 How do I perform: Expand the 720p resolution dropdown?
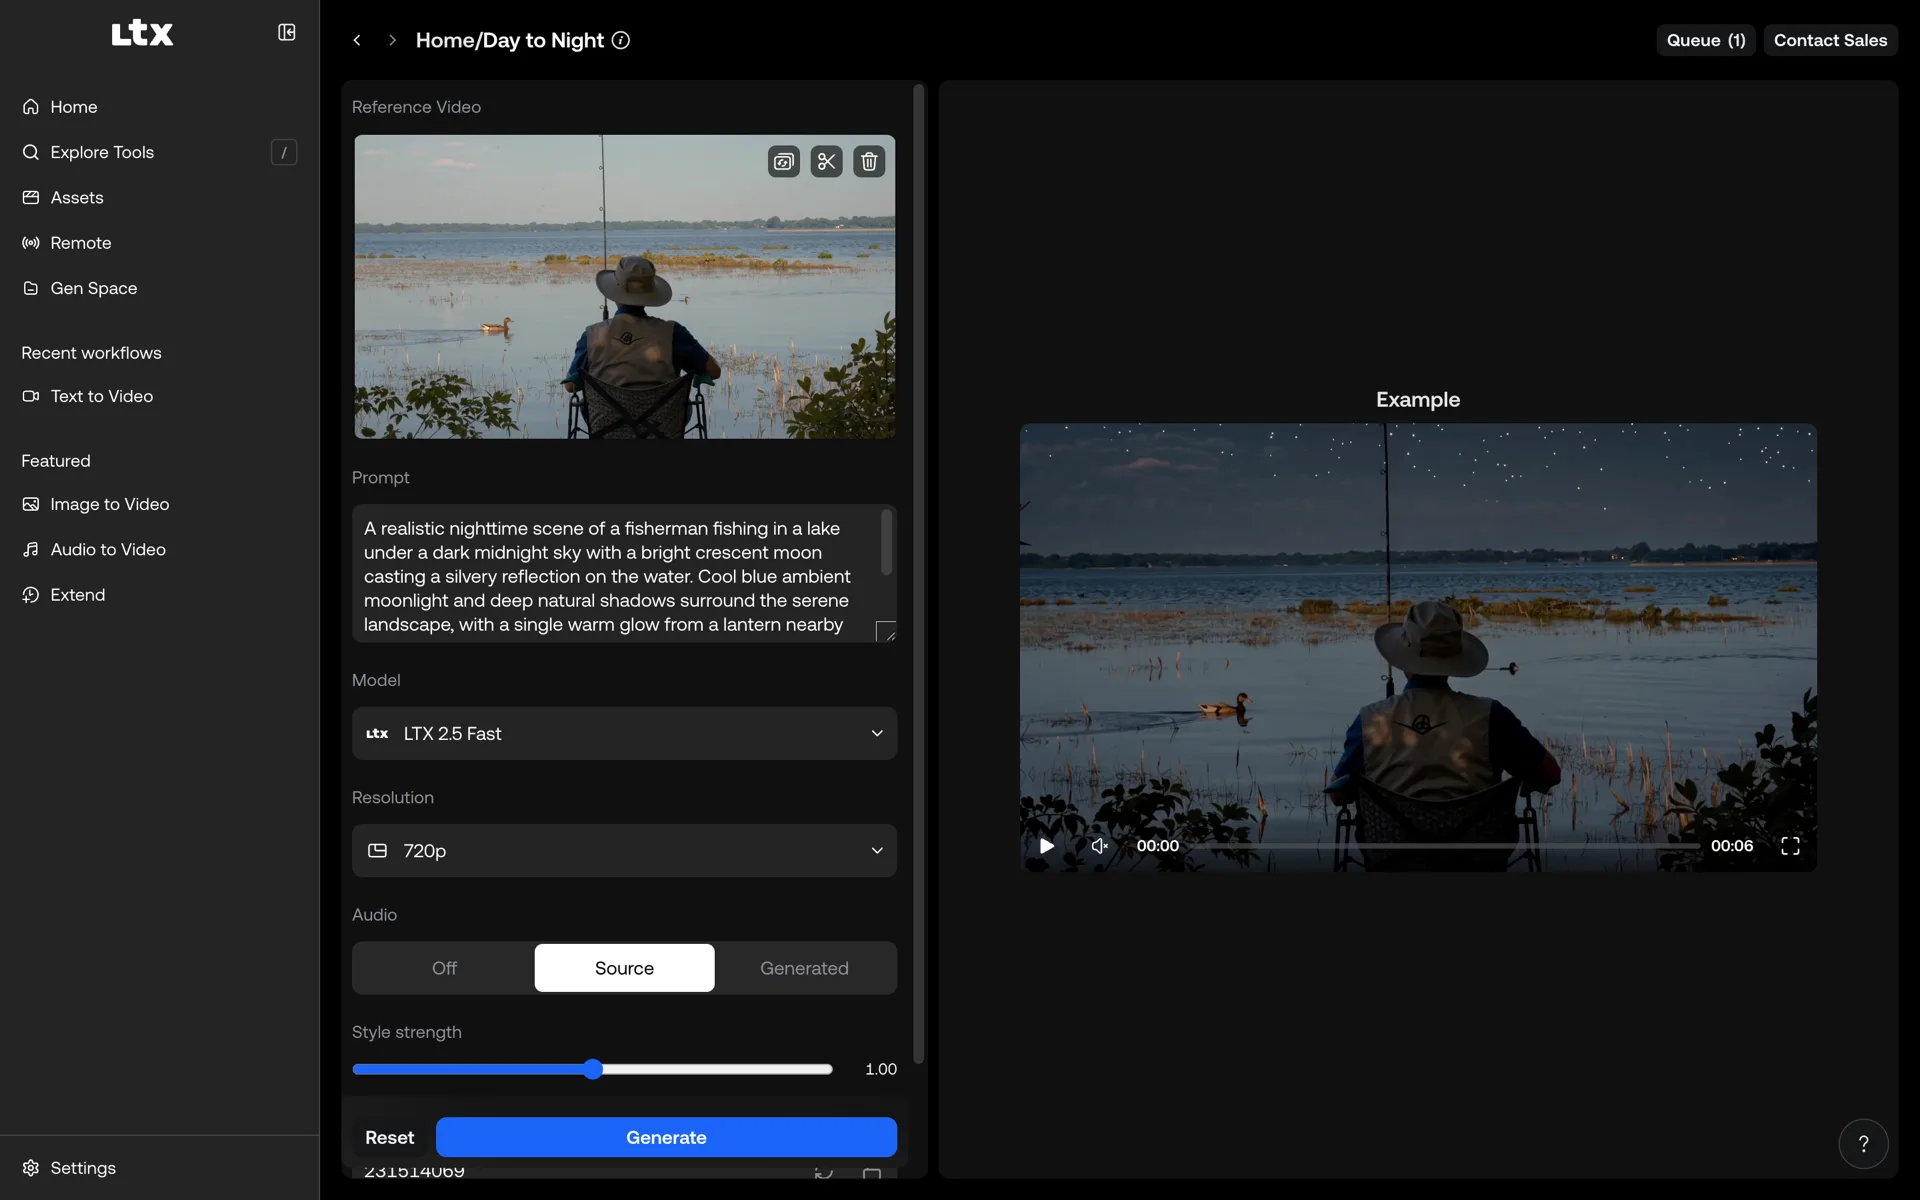click(624, 850)
